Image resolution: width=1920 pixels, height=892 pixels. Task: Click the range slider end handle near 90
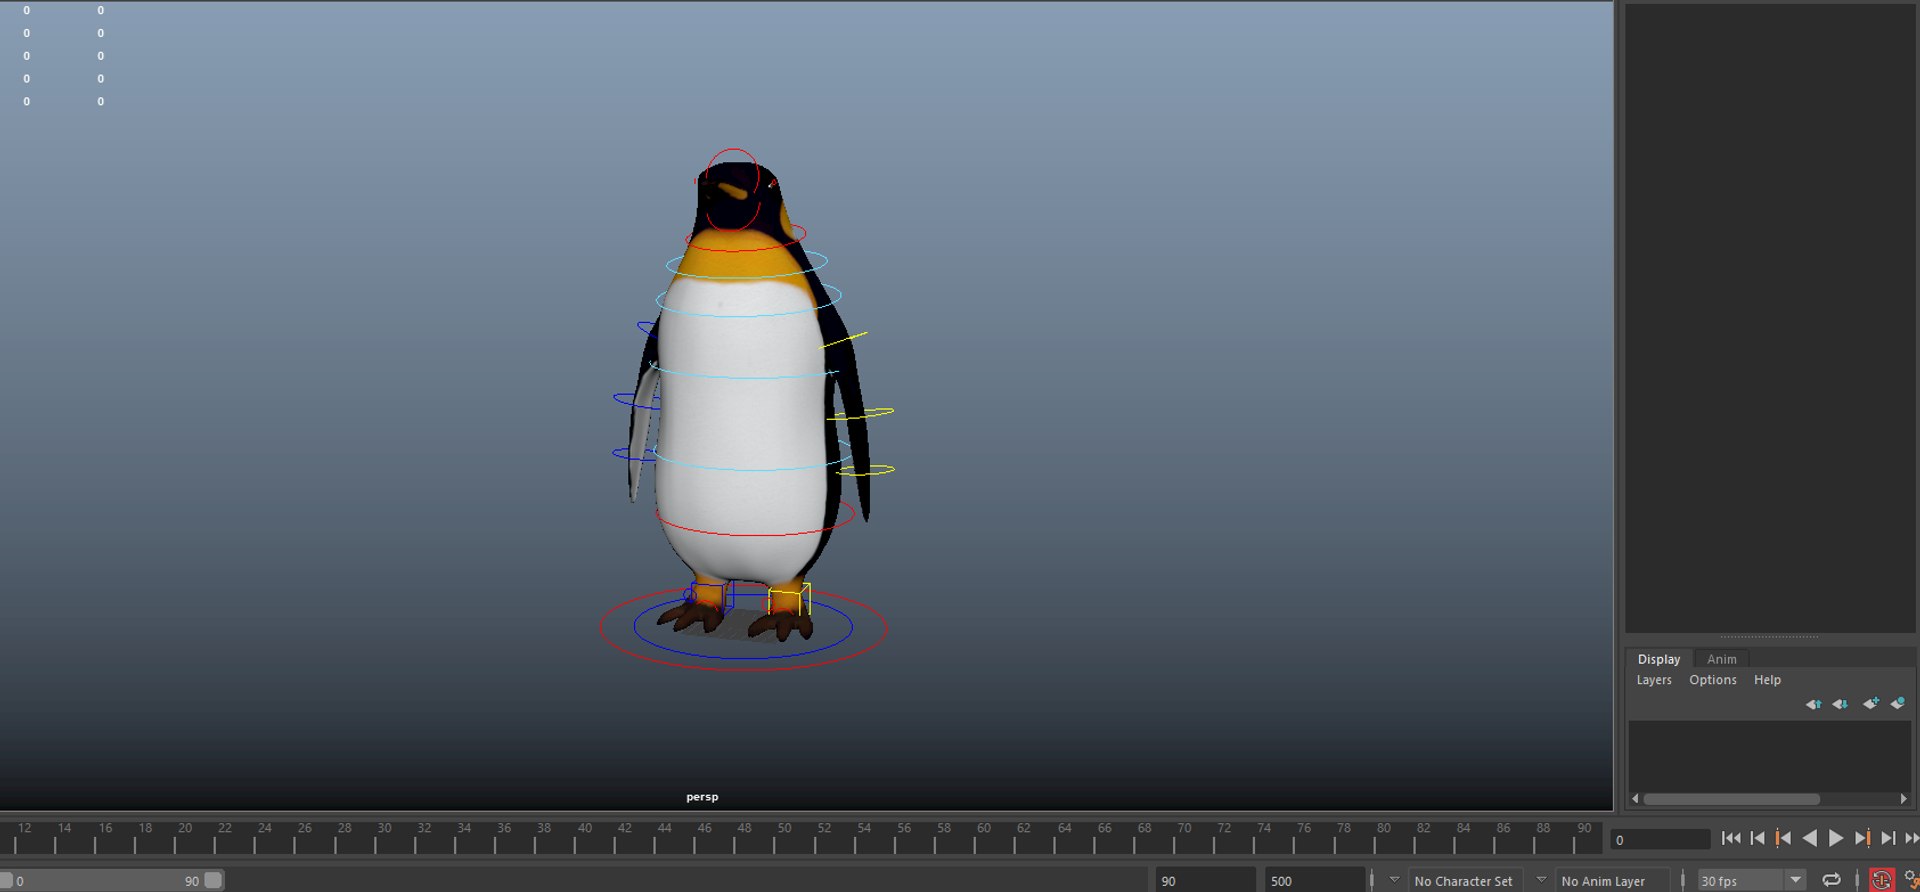coord(213,880)
